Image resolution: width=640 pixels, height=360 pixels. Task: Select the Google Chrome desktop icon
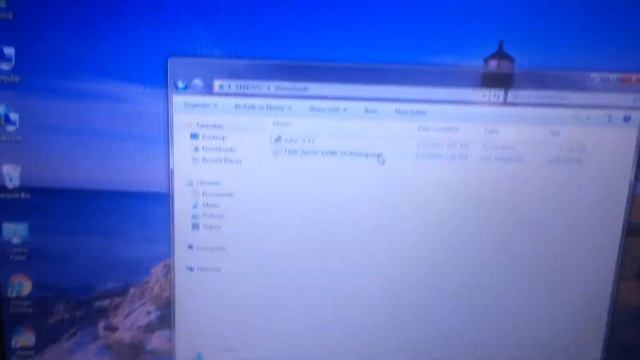[20, 293]
